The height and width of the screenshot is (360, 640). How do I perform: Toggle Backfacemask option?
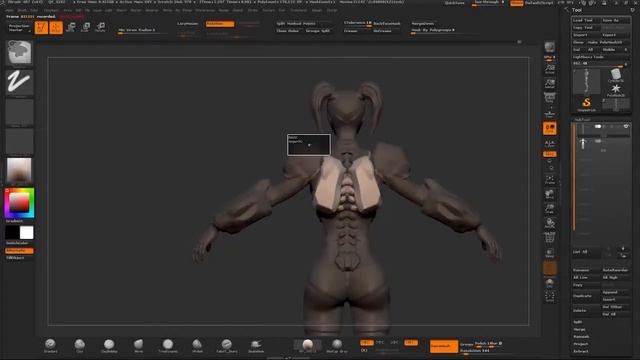click(387, 24)
